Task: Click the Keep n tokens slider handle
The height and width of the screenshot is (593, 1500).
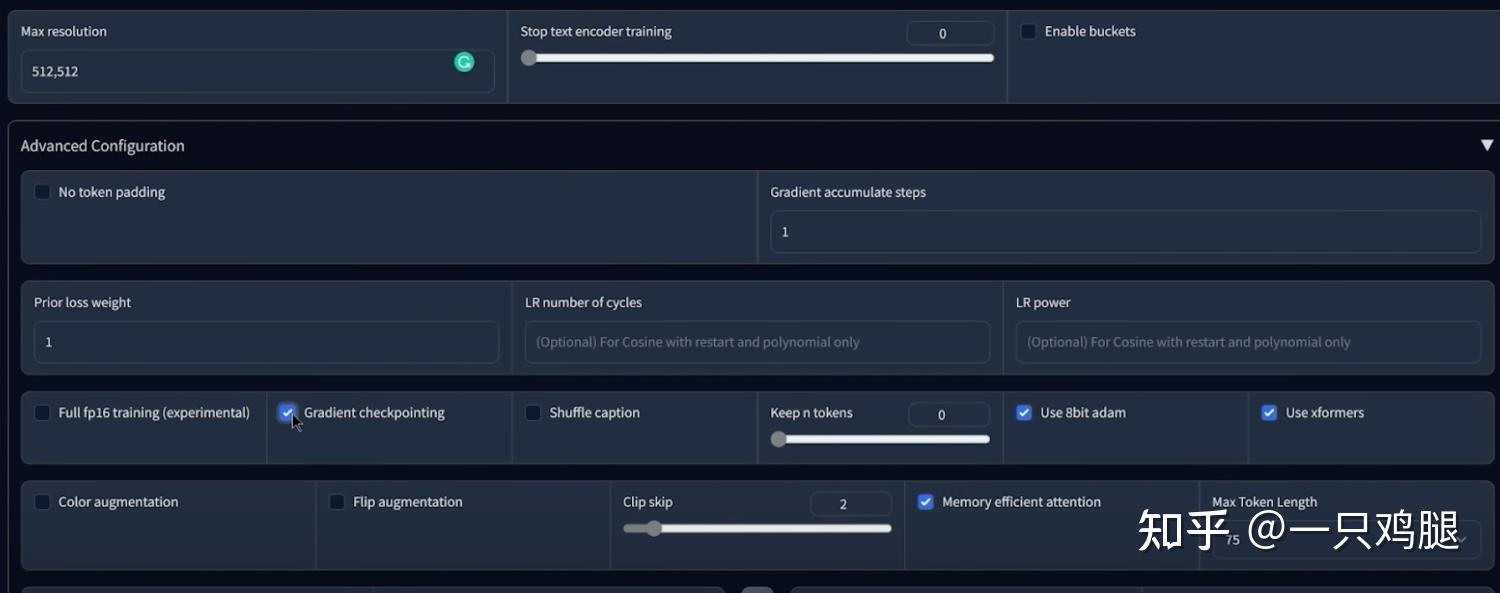Action: tap(779, 438)
